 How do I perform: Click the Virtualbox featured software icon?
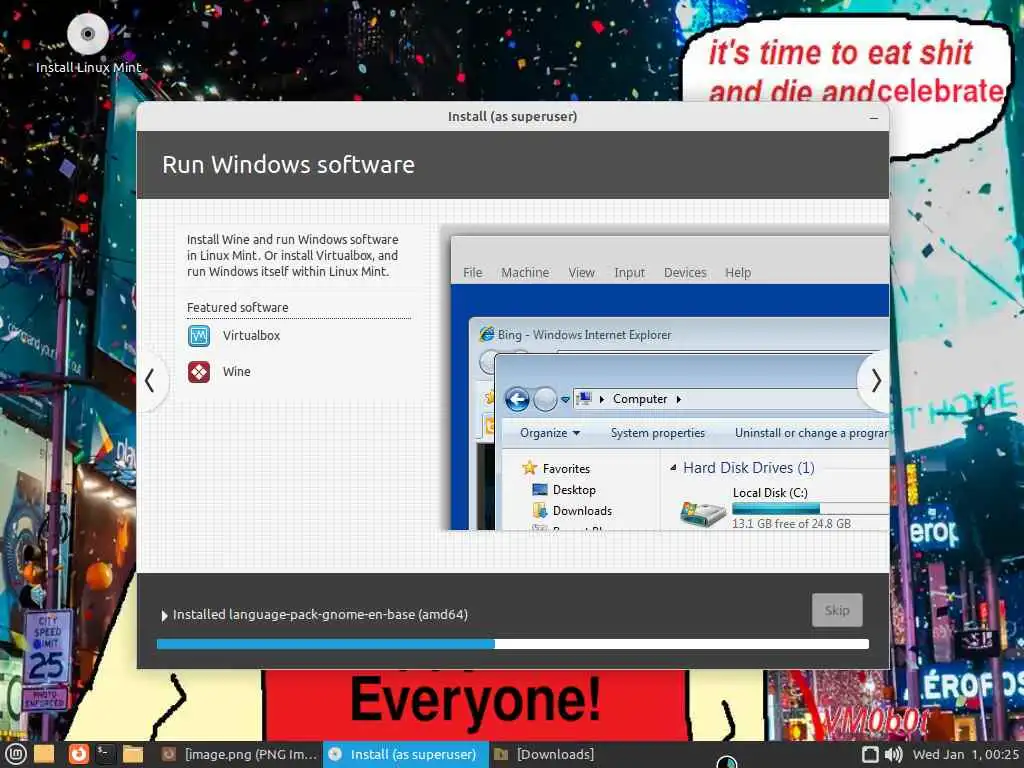[199, 336]
